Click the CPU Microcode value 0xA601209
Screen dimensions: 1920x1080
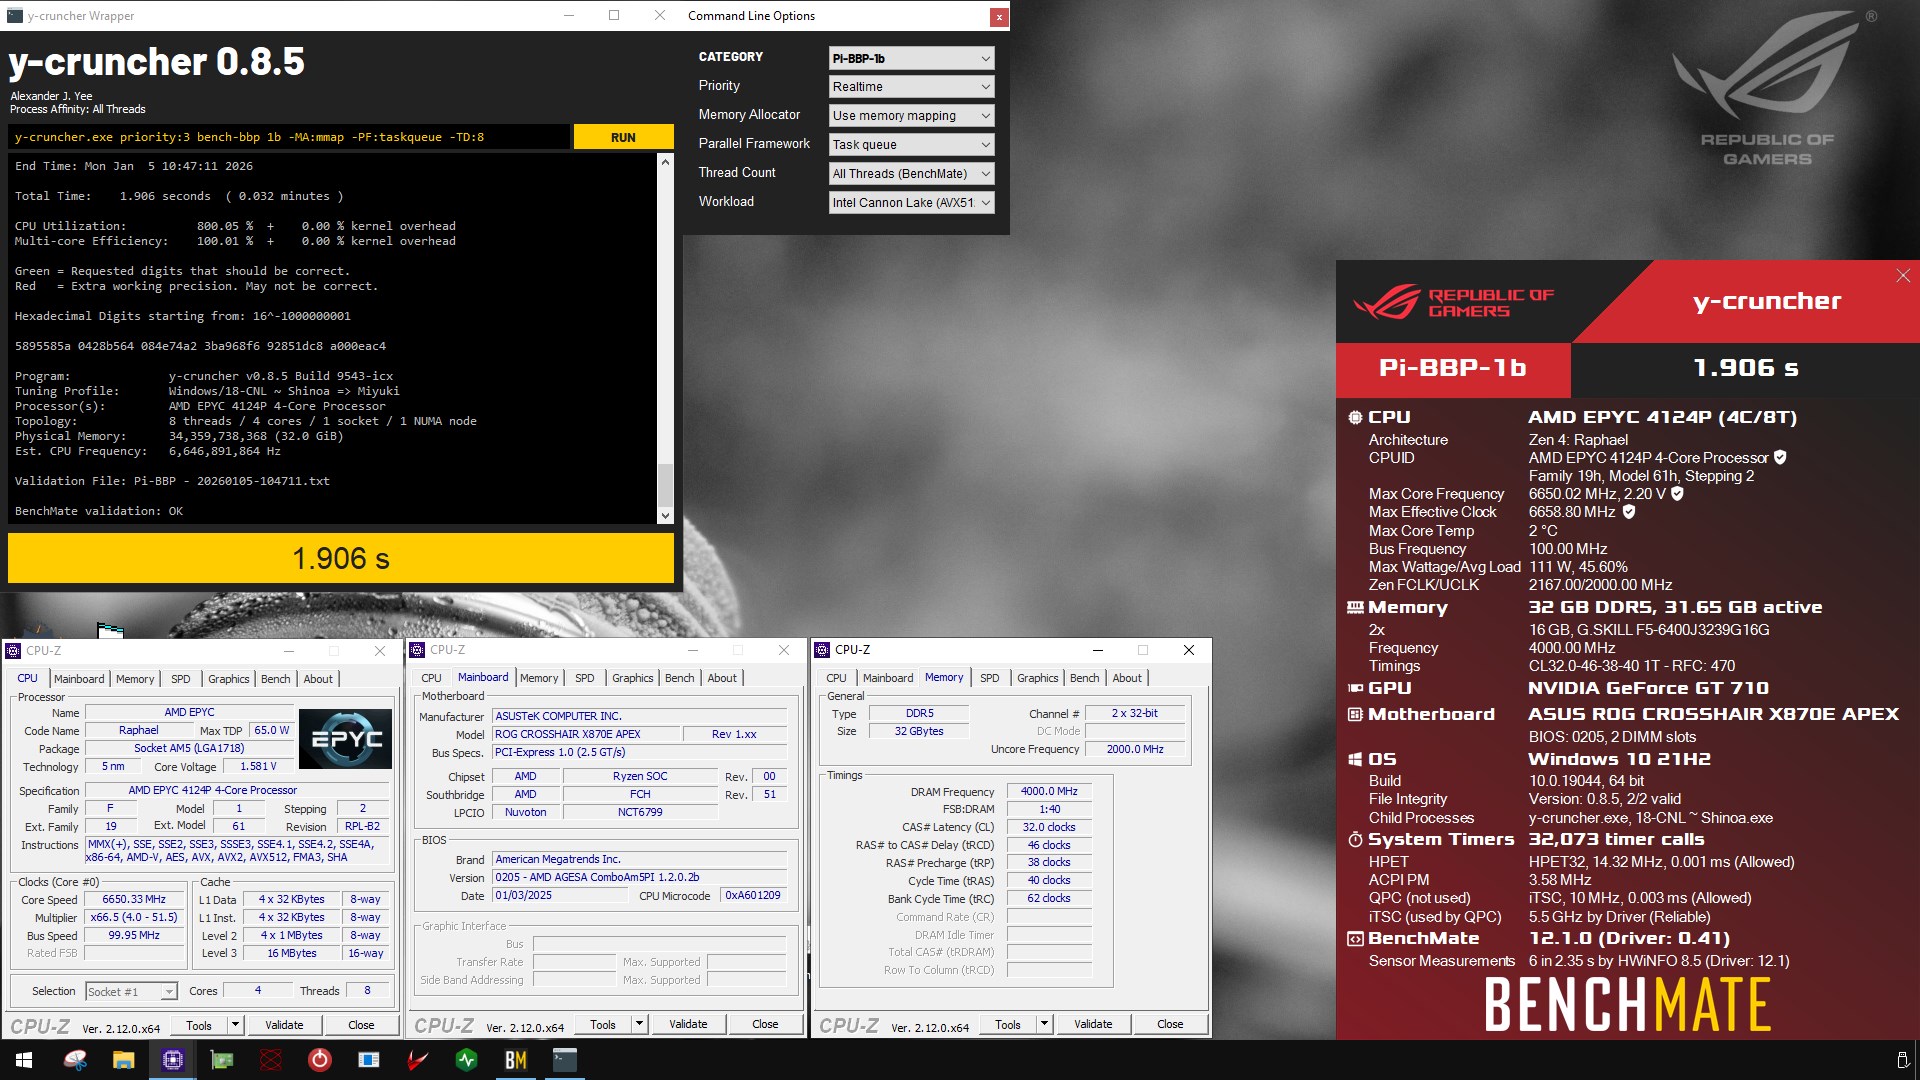(753, 896)
